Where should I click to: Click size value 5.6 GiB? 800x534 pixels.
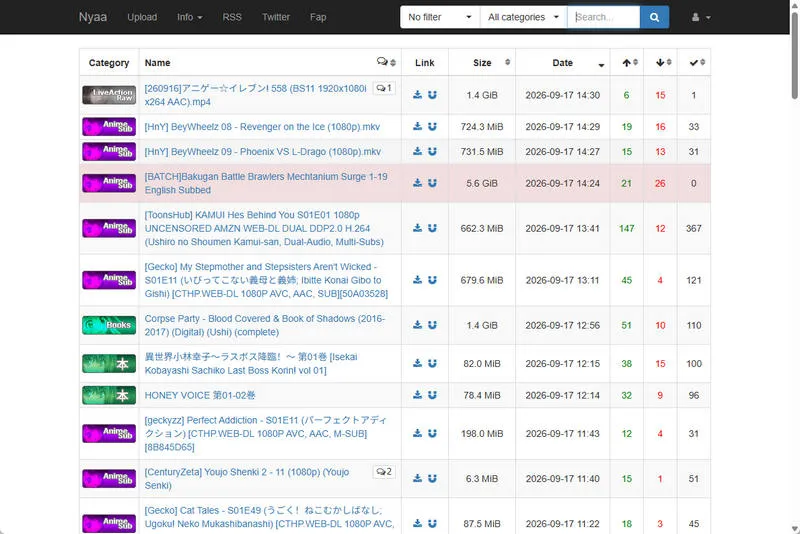click(x=482, y=183)
